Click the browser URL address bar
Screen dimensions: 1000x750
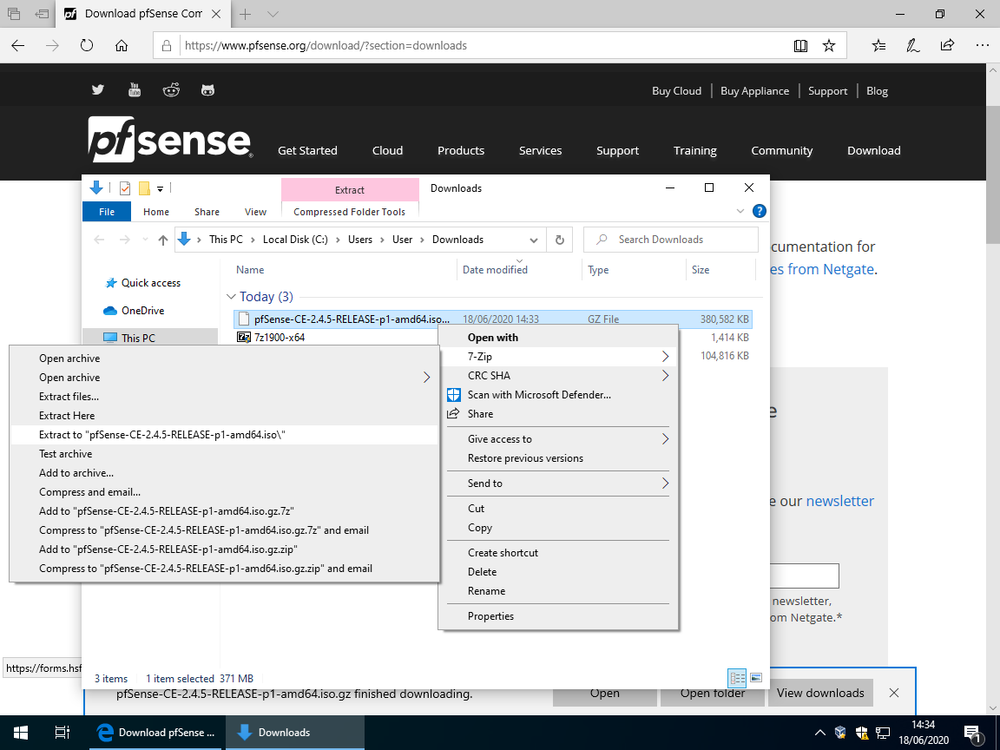(x=472, y=45)
